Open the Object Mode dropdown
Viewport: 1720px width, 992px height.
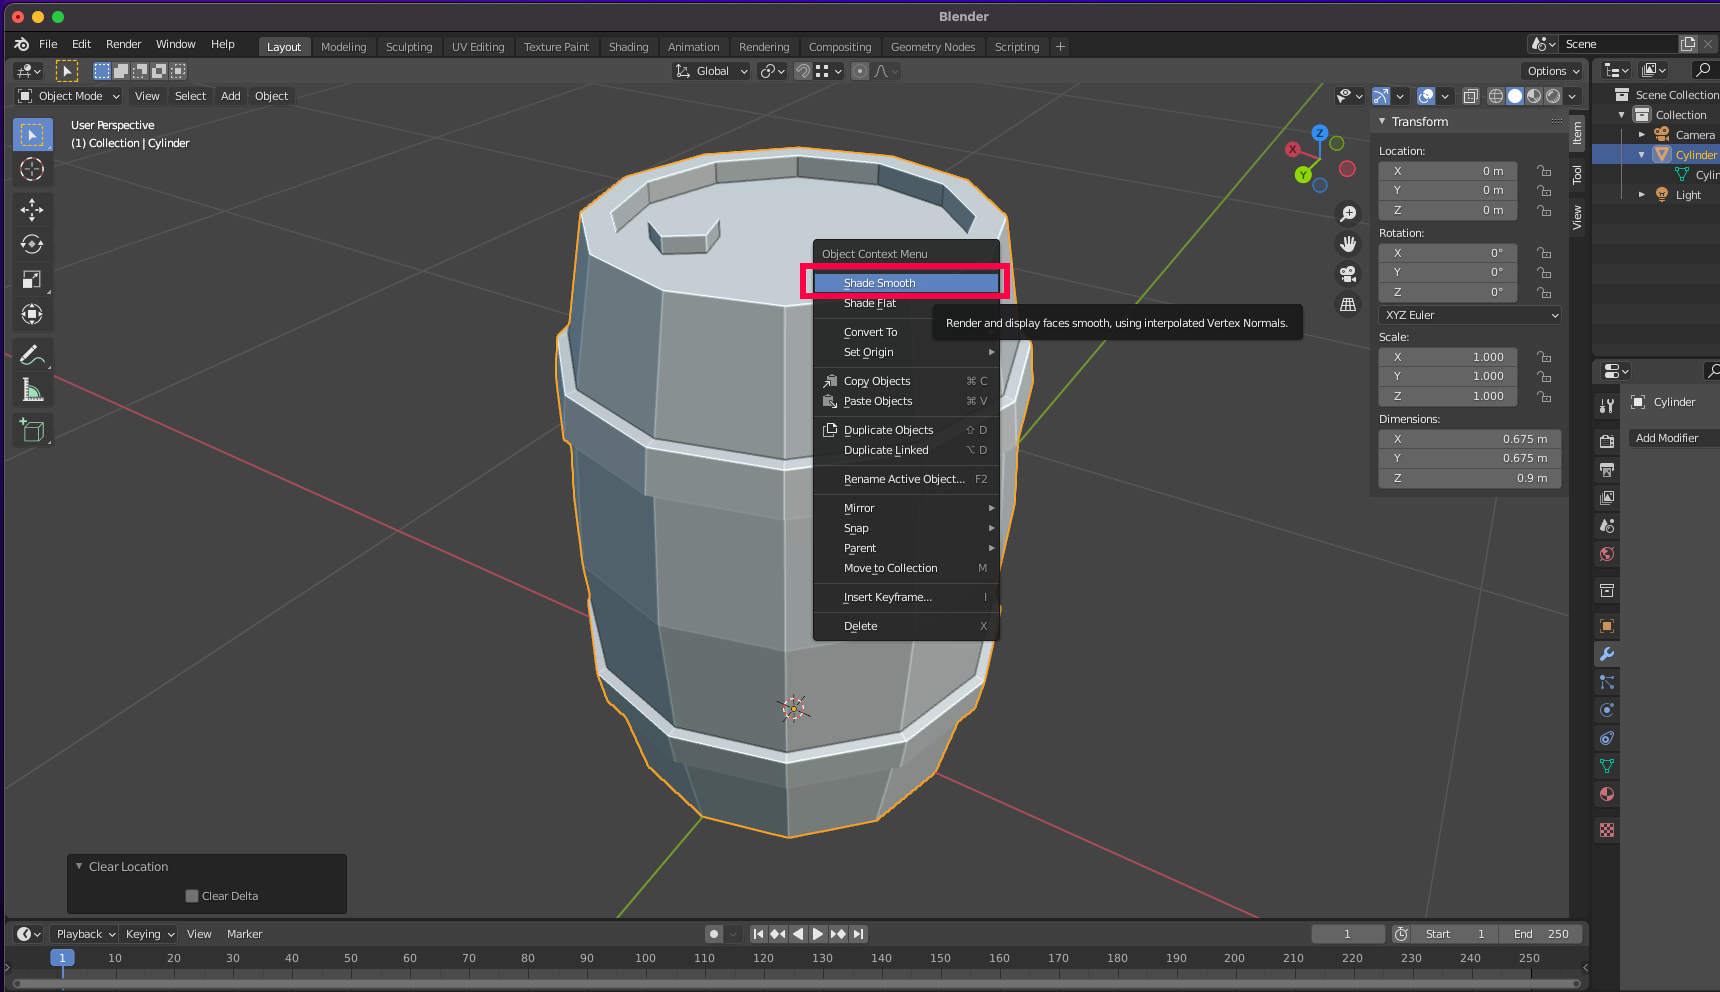pyautogui.click(x=69, y=96)
